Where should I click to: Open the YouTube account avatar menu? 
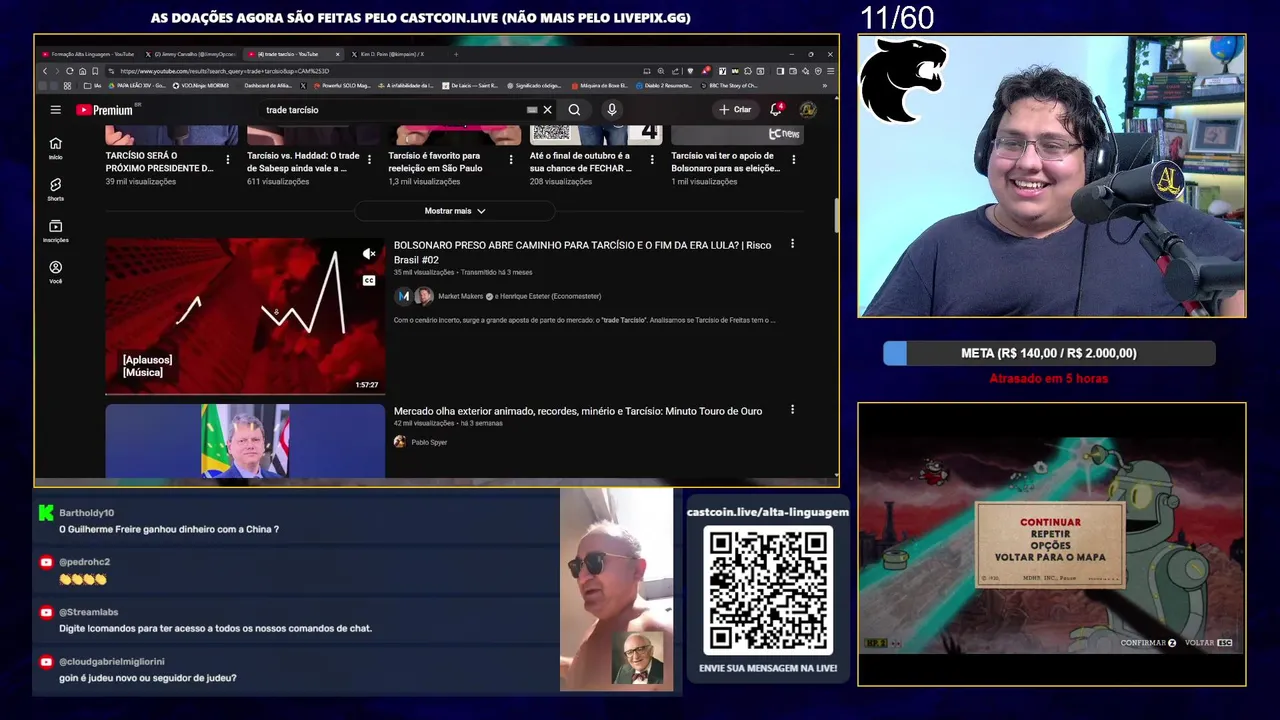point(808,110)
